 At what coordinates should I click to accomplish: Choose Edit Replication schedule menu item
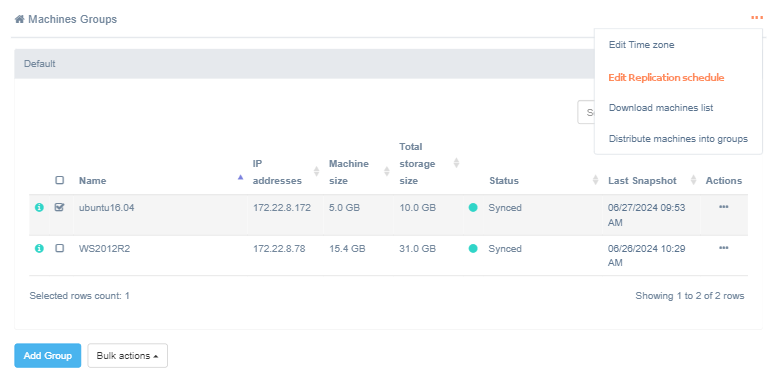666,77
